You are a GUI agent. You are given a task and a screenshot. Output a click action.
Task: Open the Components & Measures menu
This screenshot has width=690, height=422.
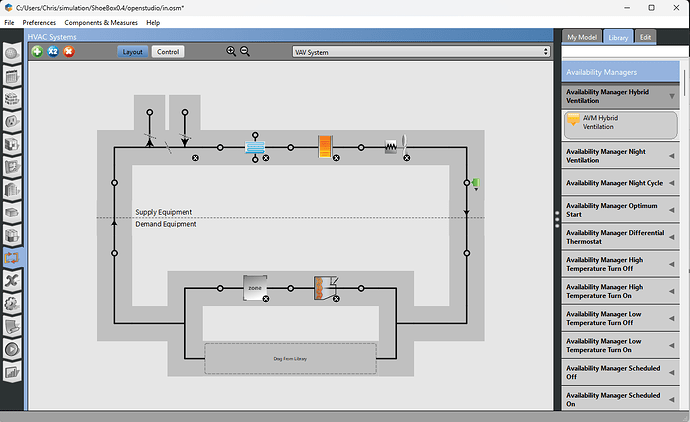tap(101, 22)
